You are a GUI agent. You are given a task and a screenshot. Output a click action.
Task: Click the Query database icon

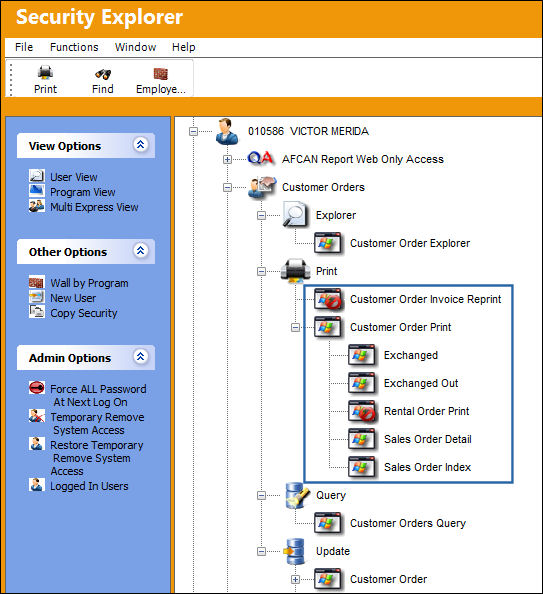[297, 495]
